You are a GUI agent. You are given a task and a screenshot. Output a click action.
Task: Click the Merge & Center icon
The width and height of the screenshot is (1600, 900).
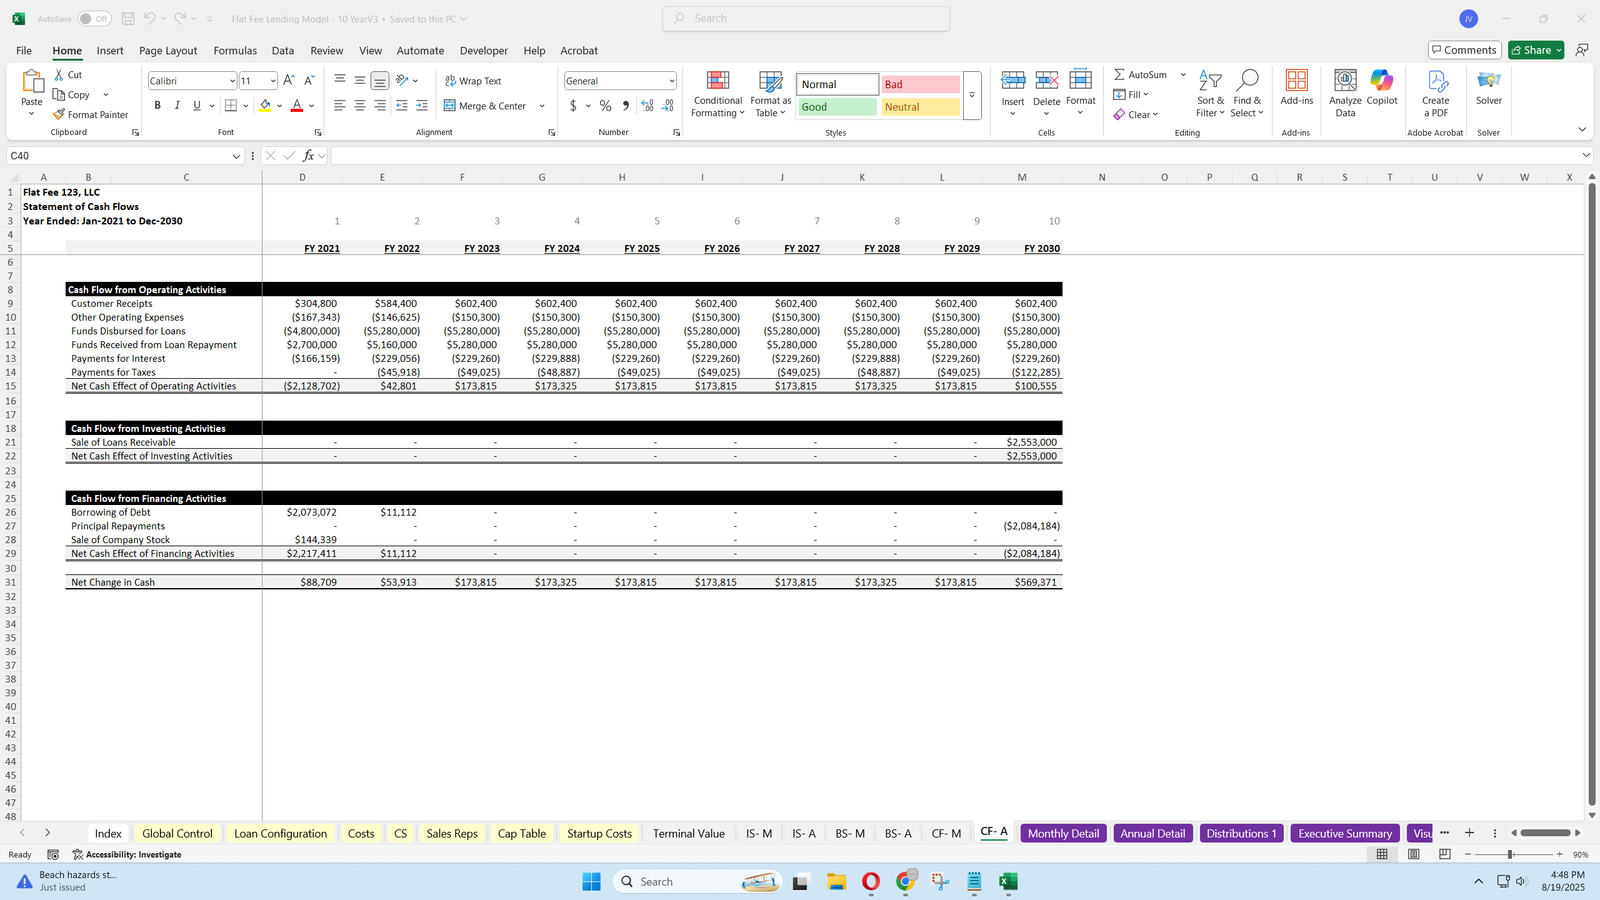click(x=450, y=106)
